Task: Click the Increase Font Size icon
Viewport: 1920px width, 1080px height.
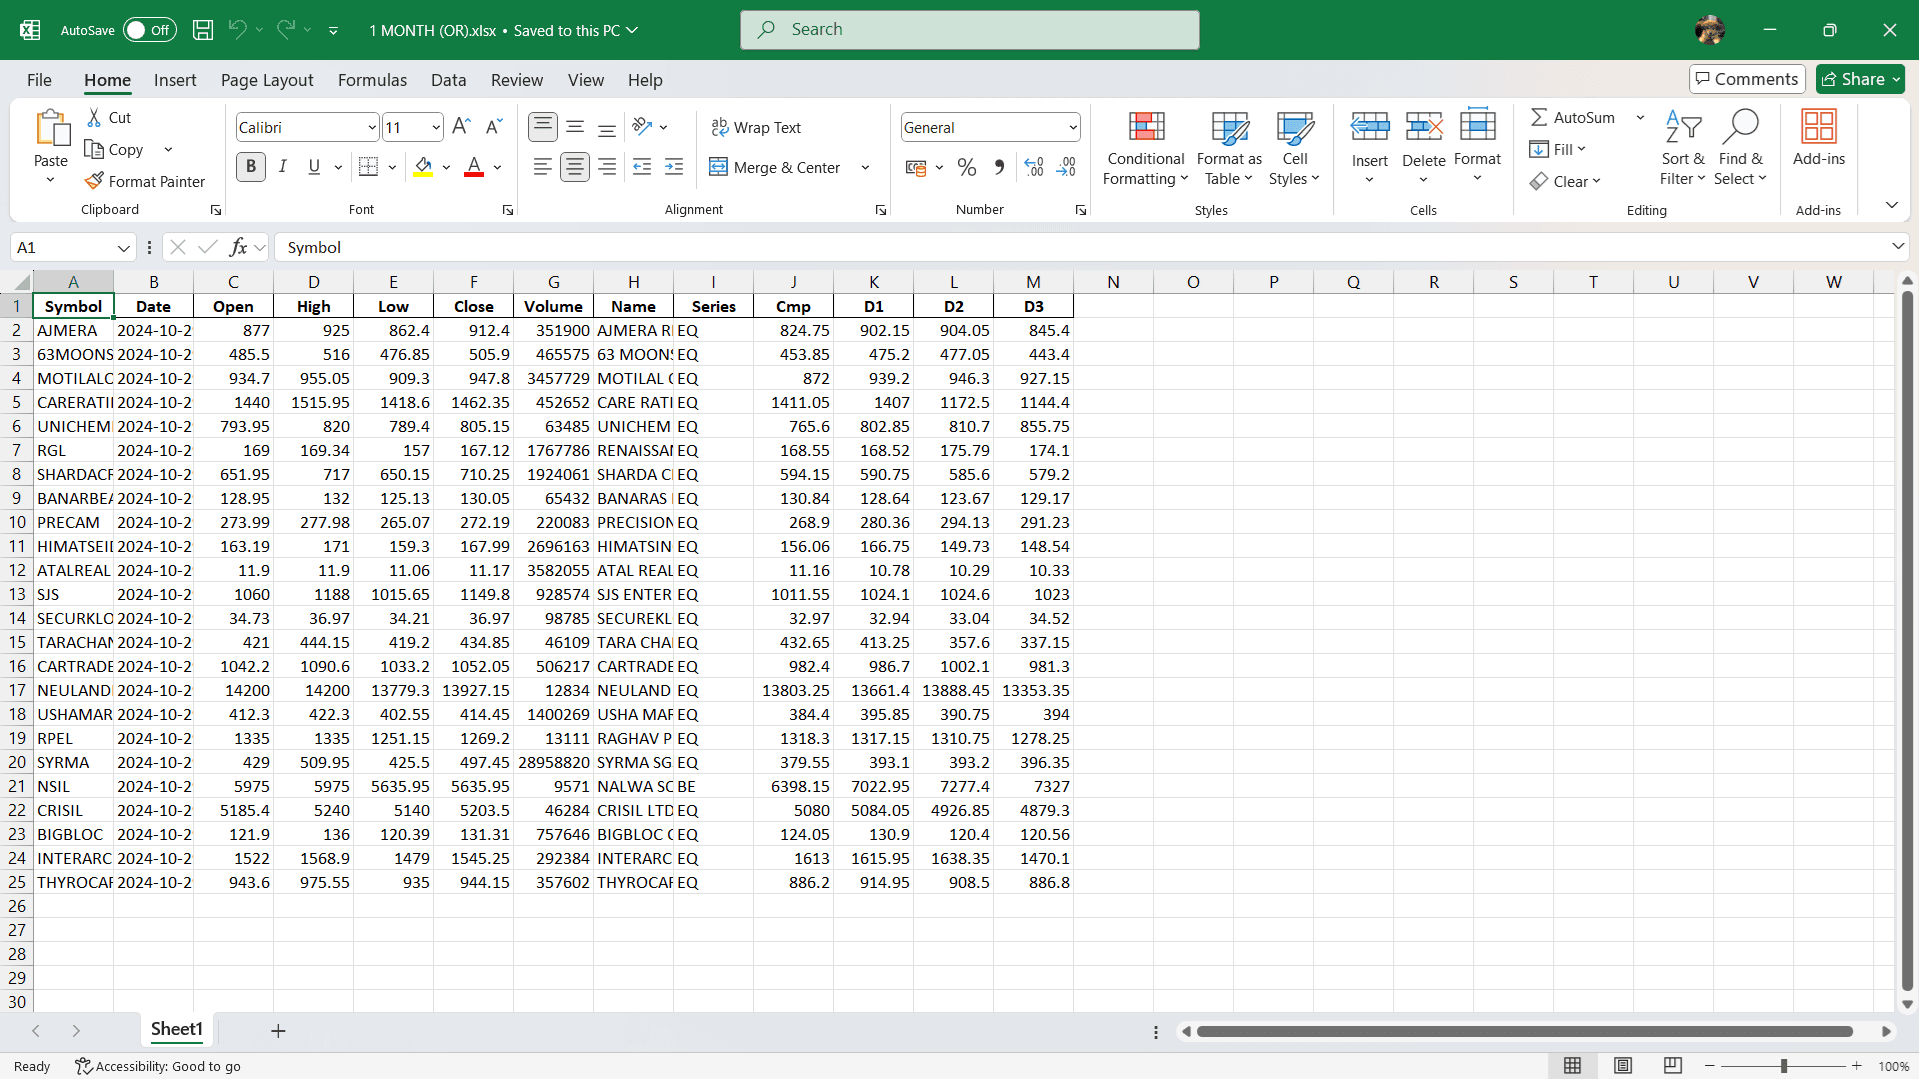Action: coord(461,126)
